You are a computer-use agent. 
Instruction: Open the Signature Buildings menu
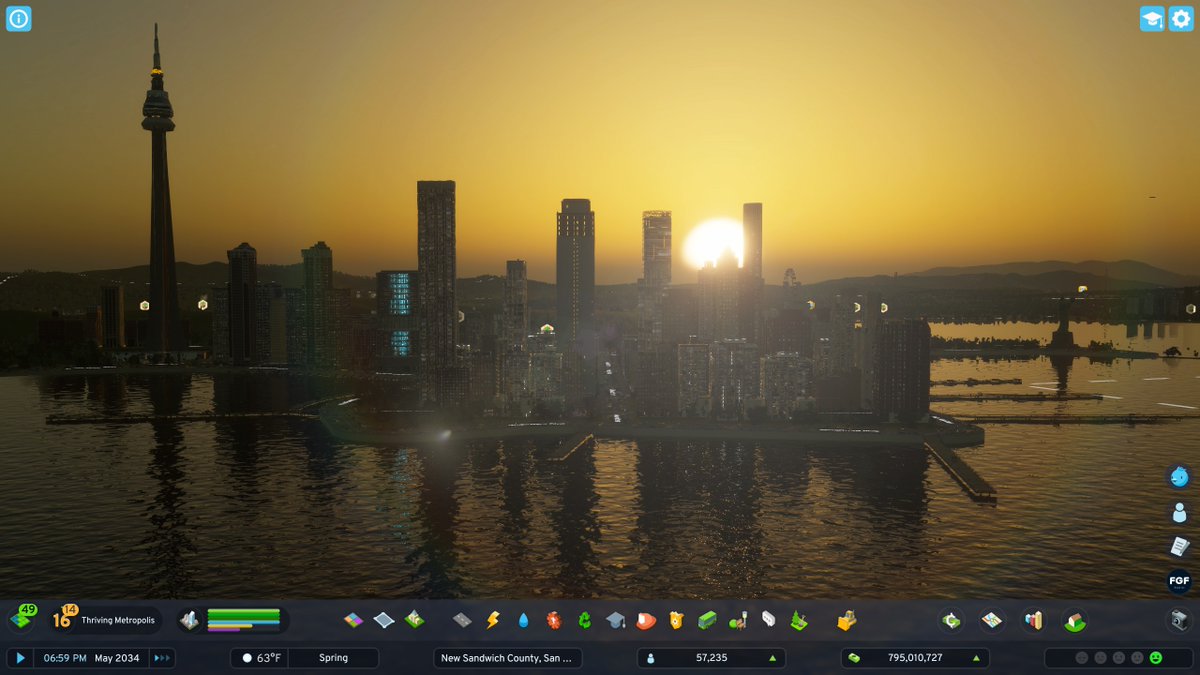(414, 620)
